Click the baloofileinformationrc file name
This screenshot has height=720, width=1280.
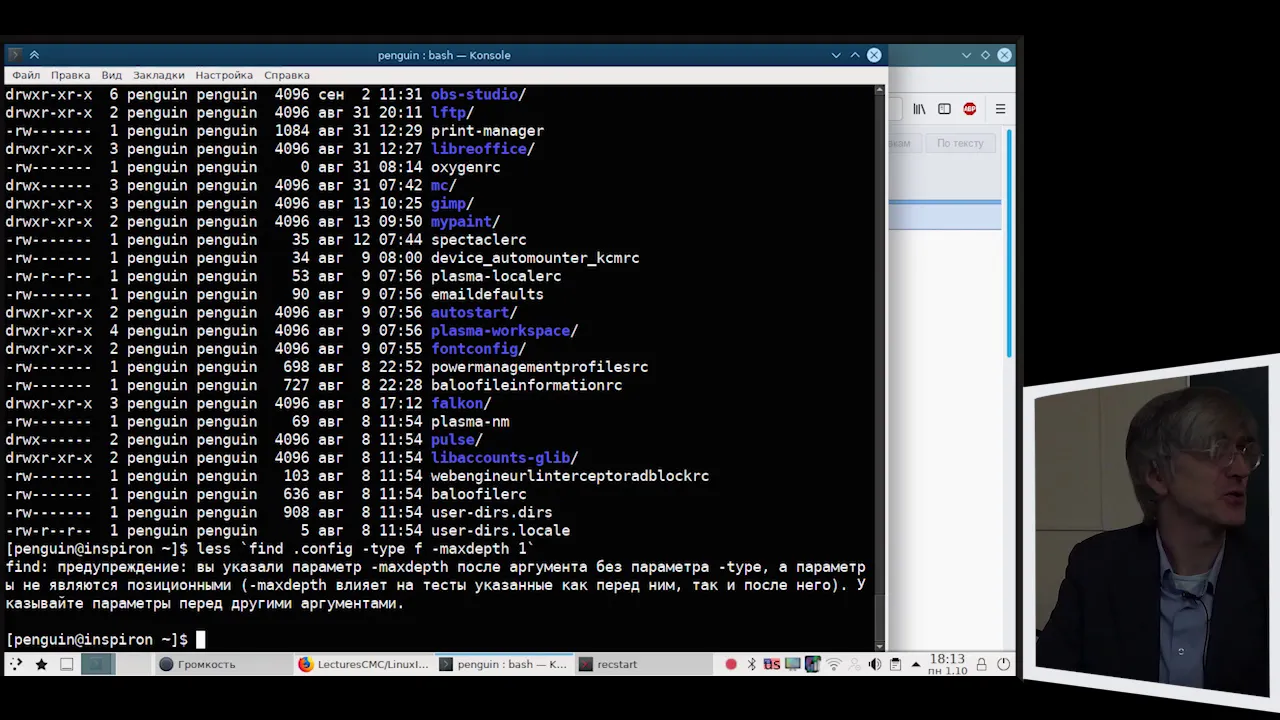click(526, 385)
